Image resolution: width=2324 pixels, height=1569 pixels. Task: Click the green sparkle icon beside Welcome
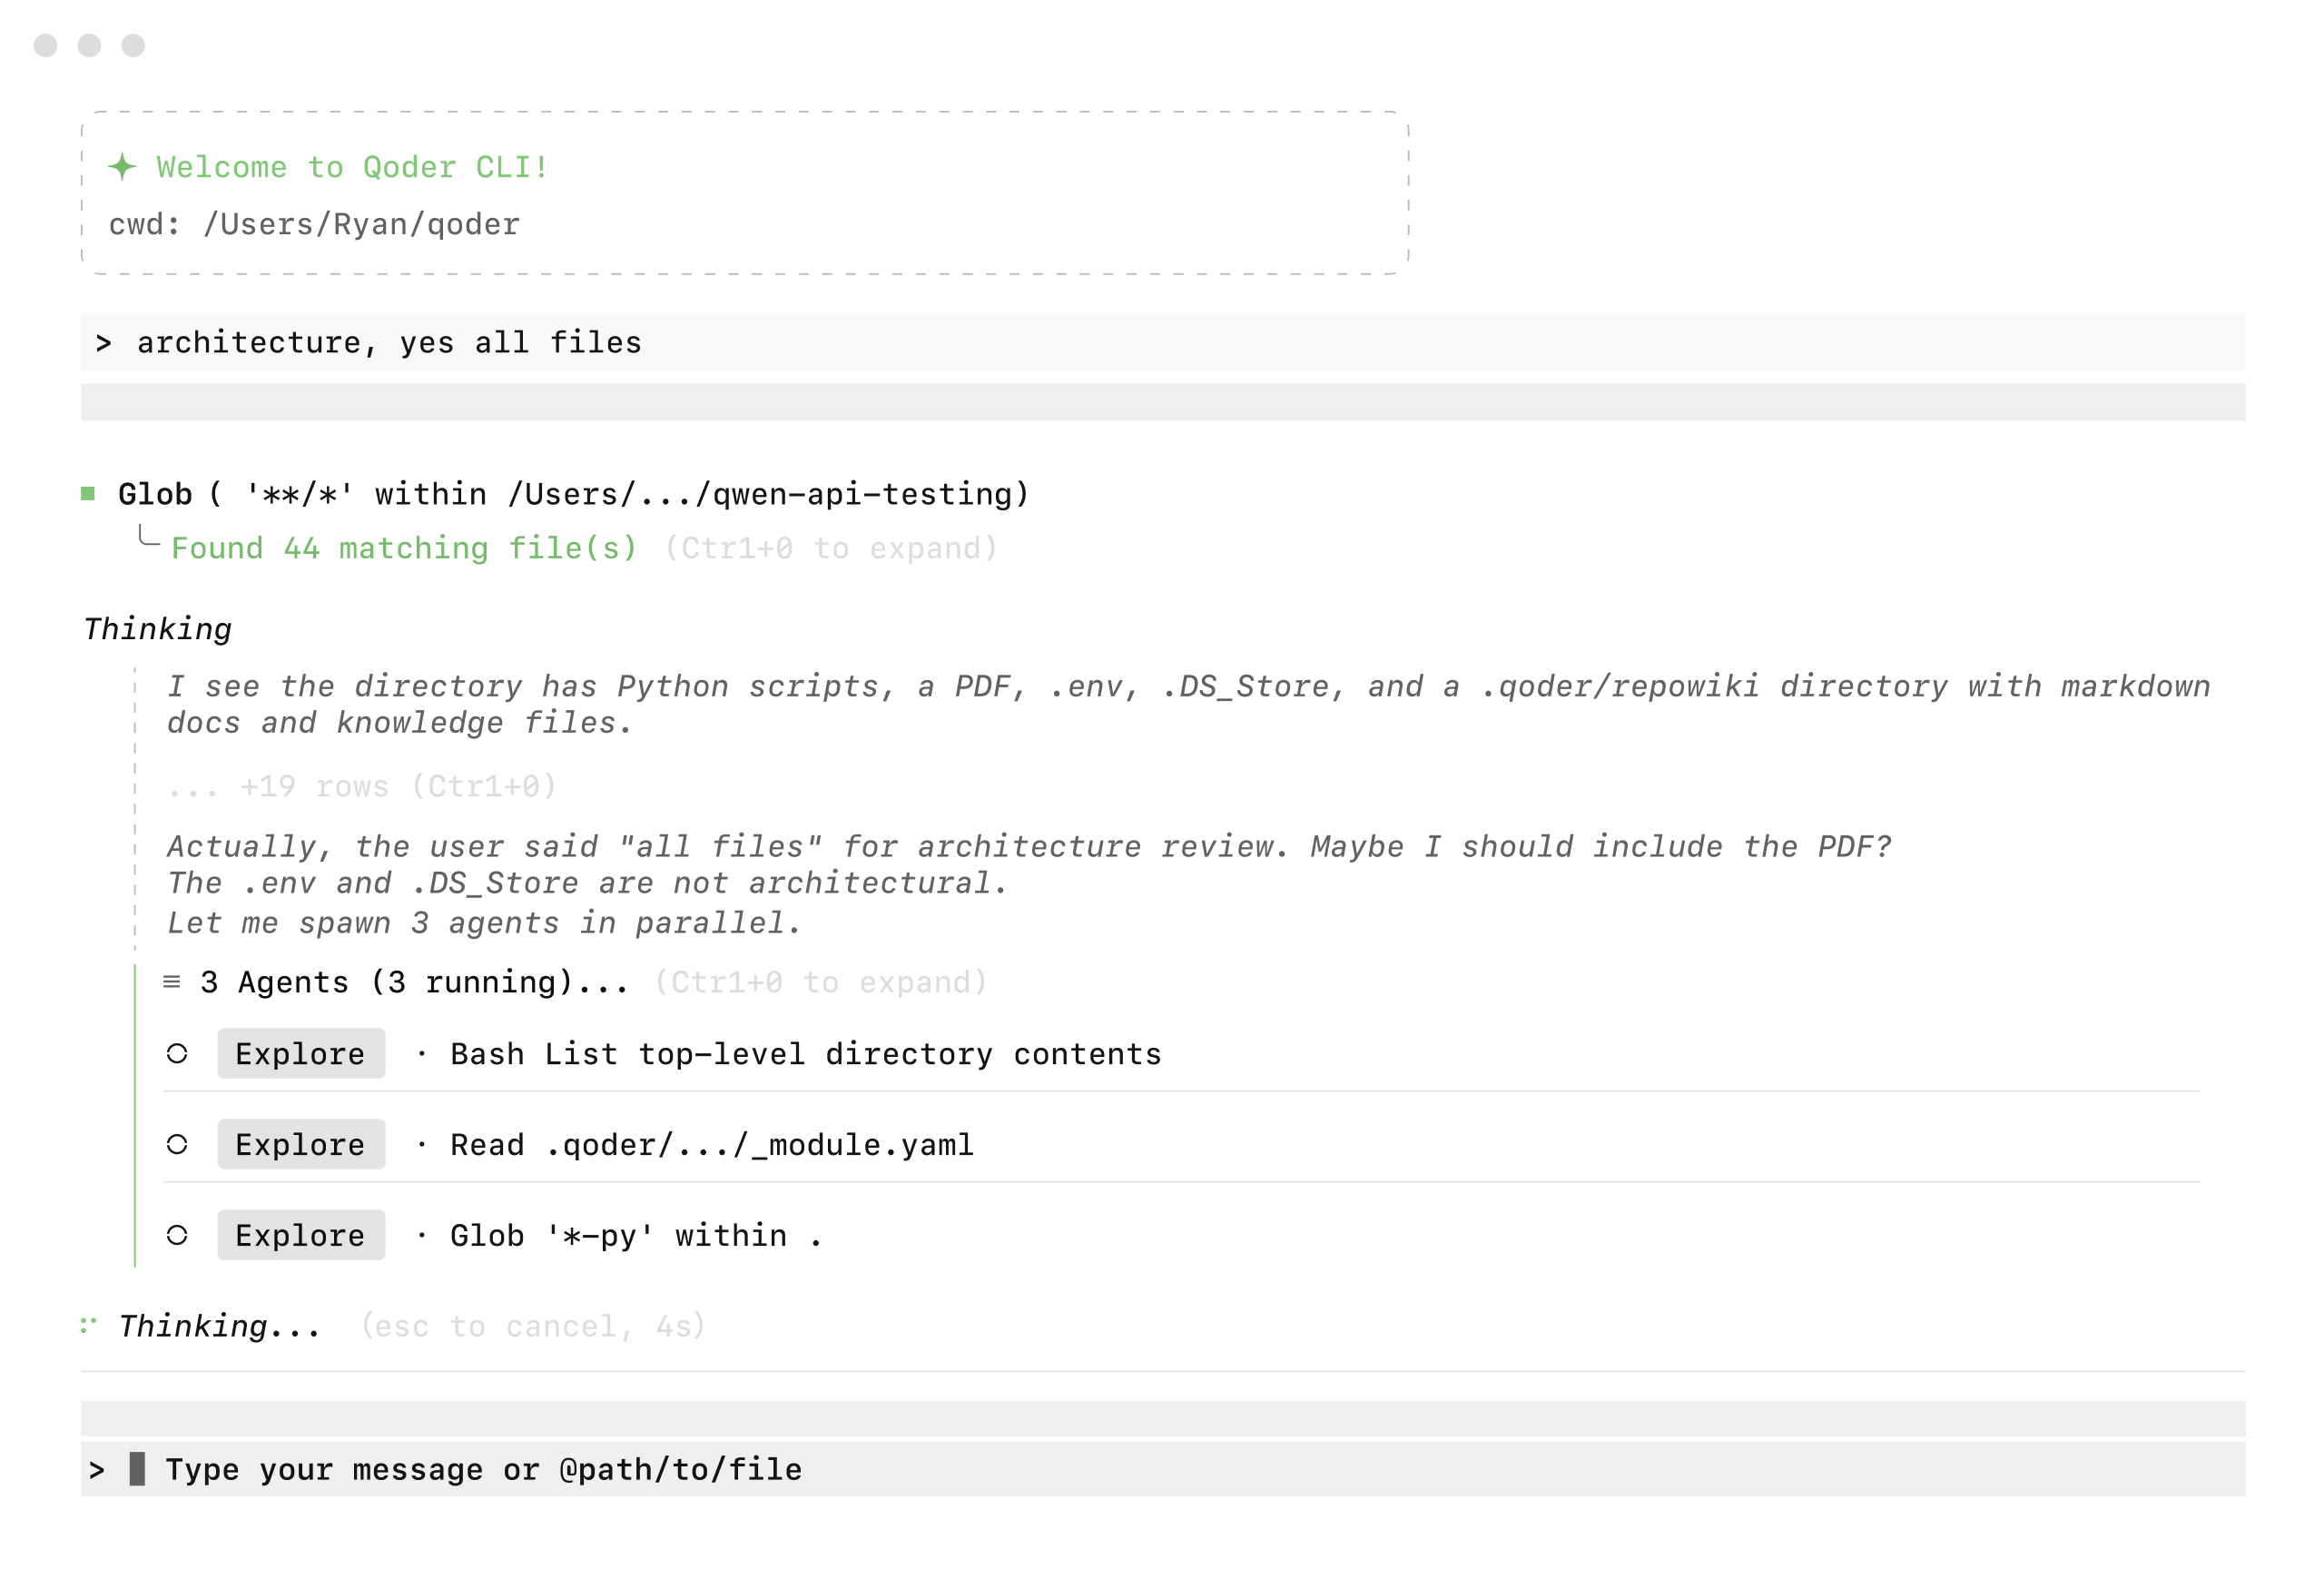[x=122, y=166]
